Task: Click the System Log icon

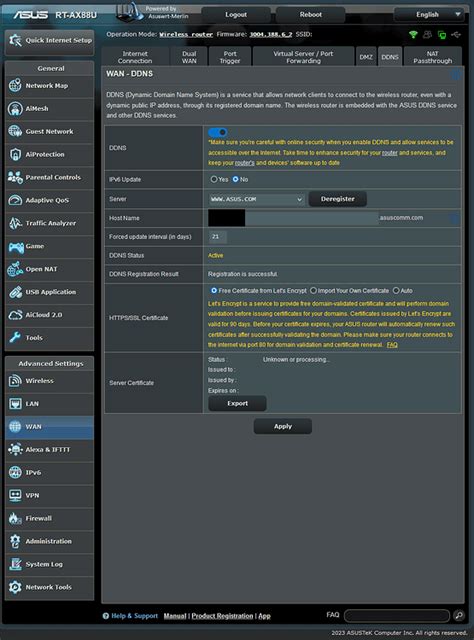Action: pyautogui.click(x=15, y=564)
